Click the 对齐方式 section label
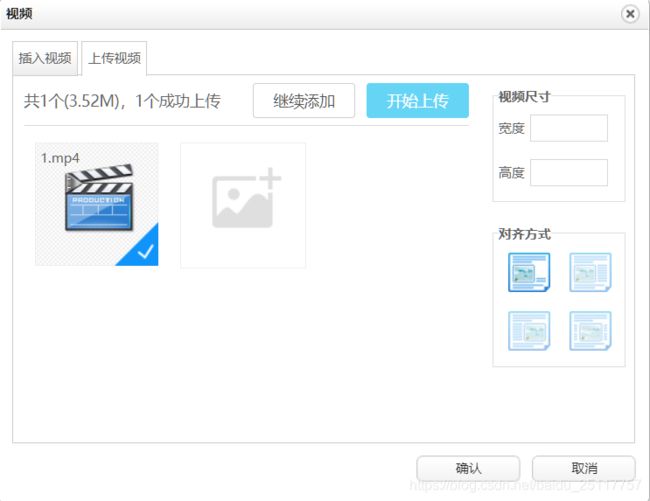This screenshot has height=501, width=650. click(x=524, y=234)
